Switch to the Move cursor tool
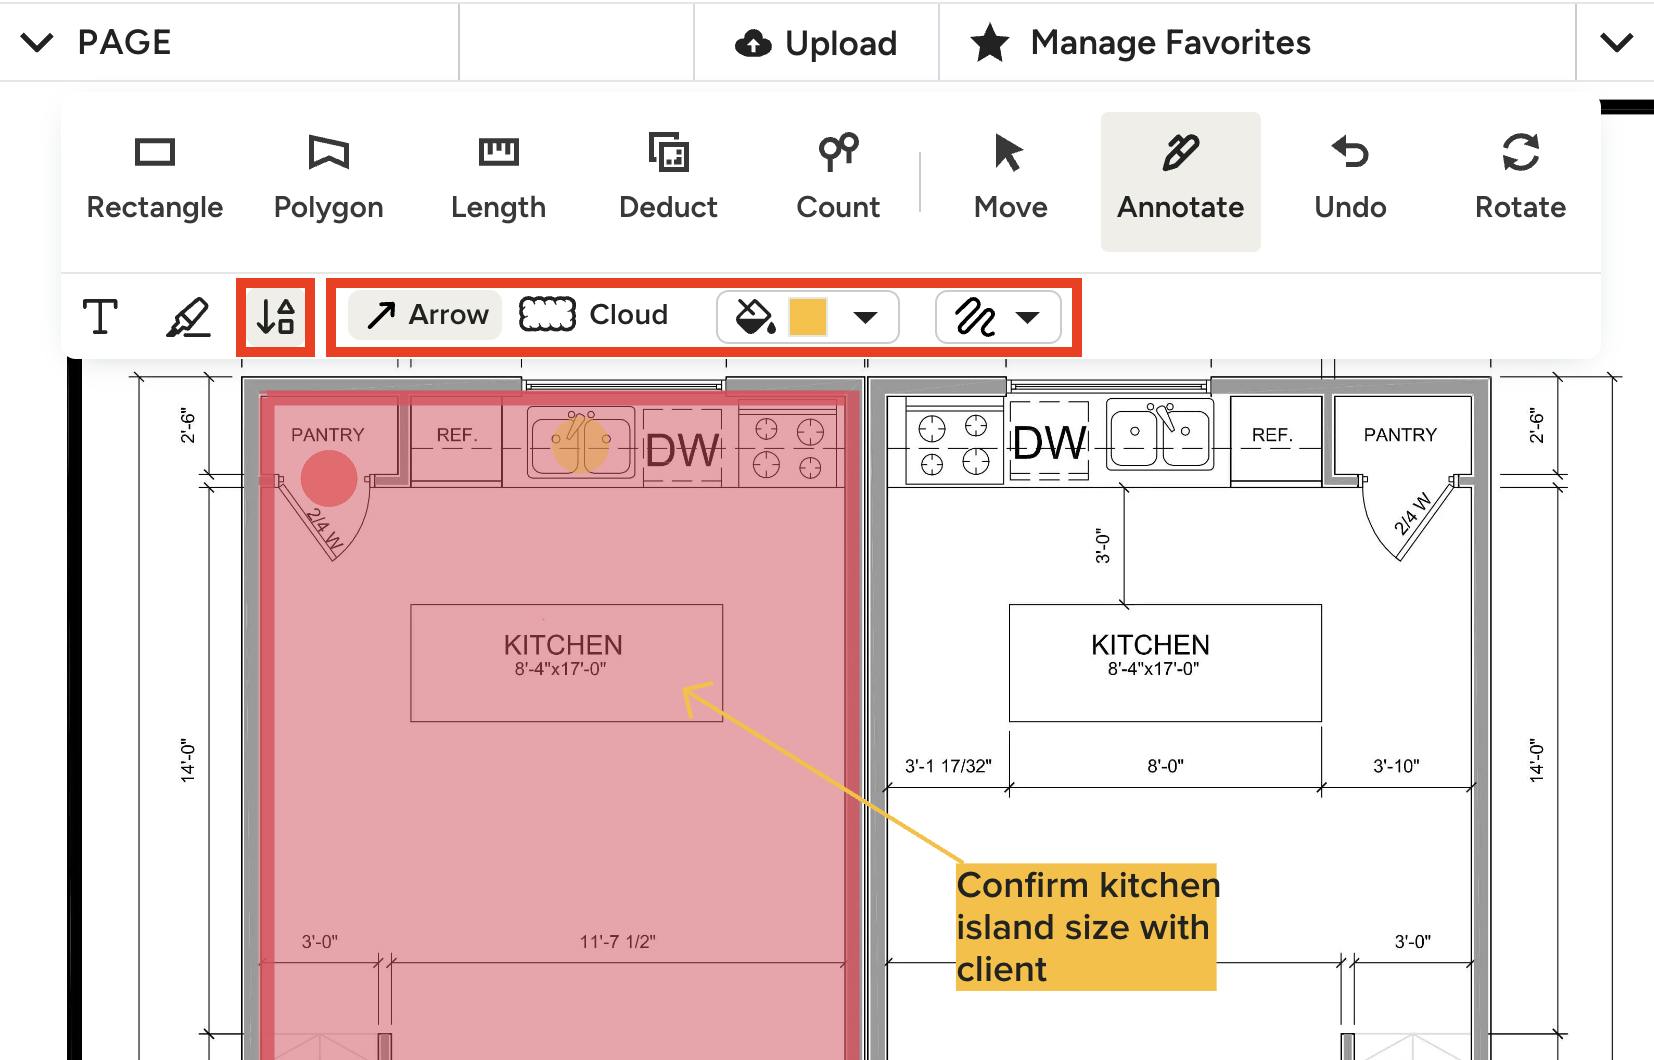The height and width of the screenshot is (1060, 1654). pyautogui.click(x=1010, y=180)
